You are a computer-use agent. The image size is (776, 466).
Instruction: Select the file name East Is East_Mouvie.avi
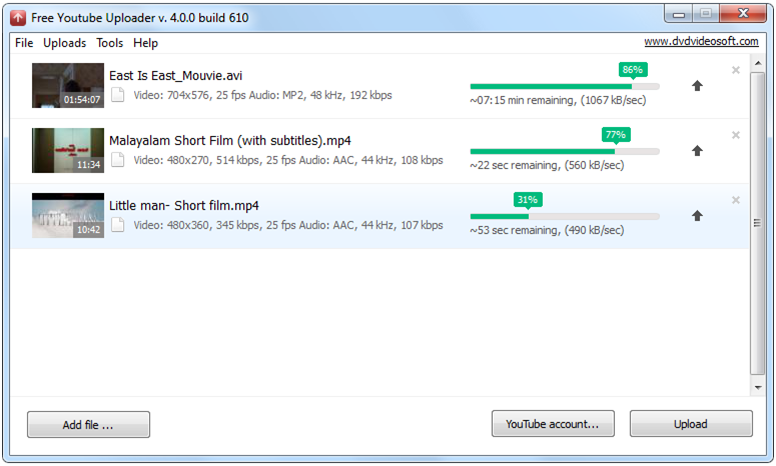point(176,76)
